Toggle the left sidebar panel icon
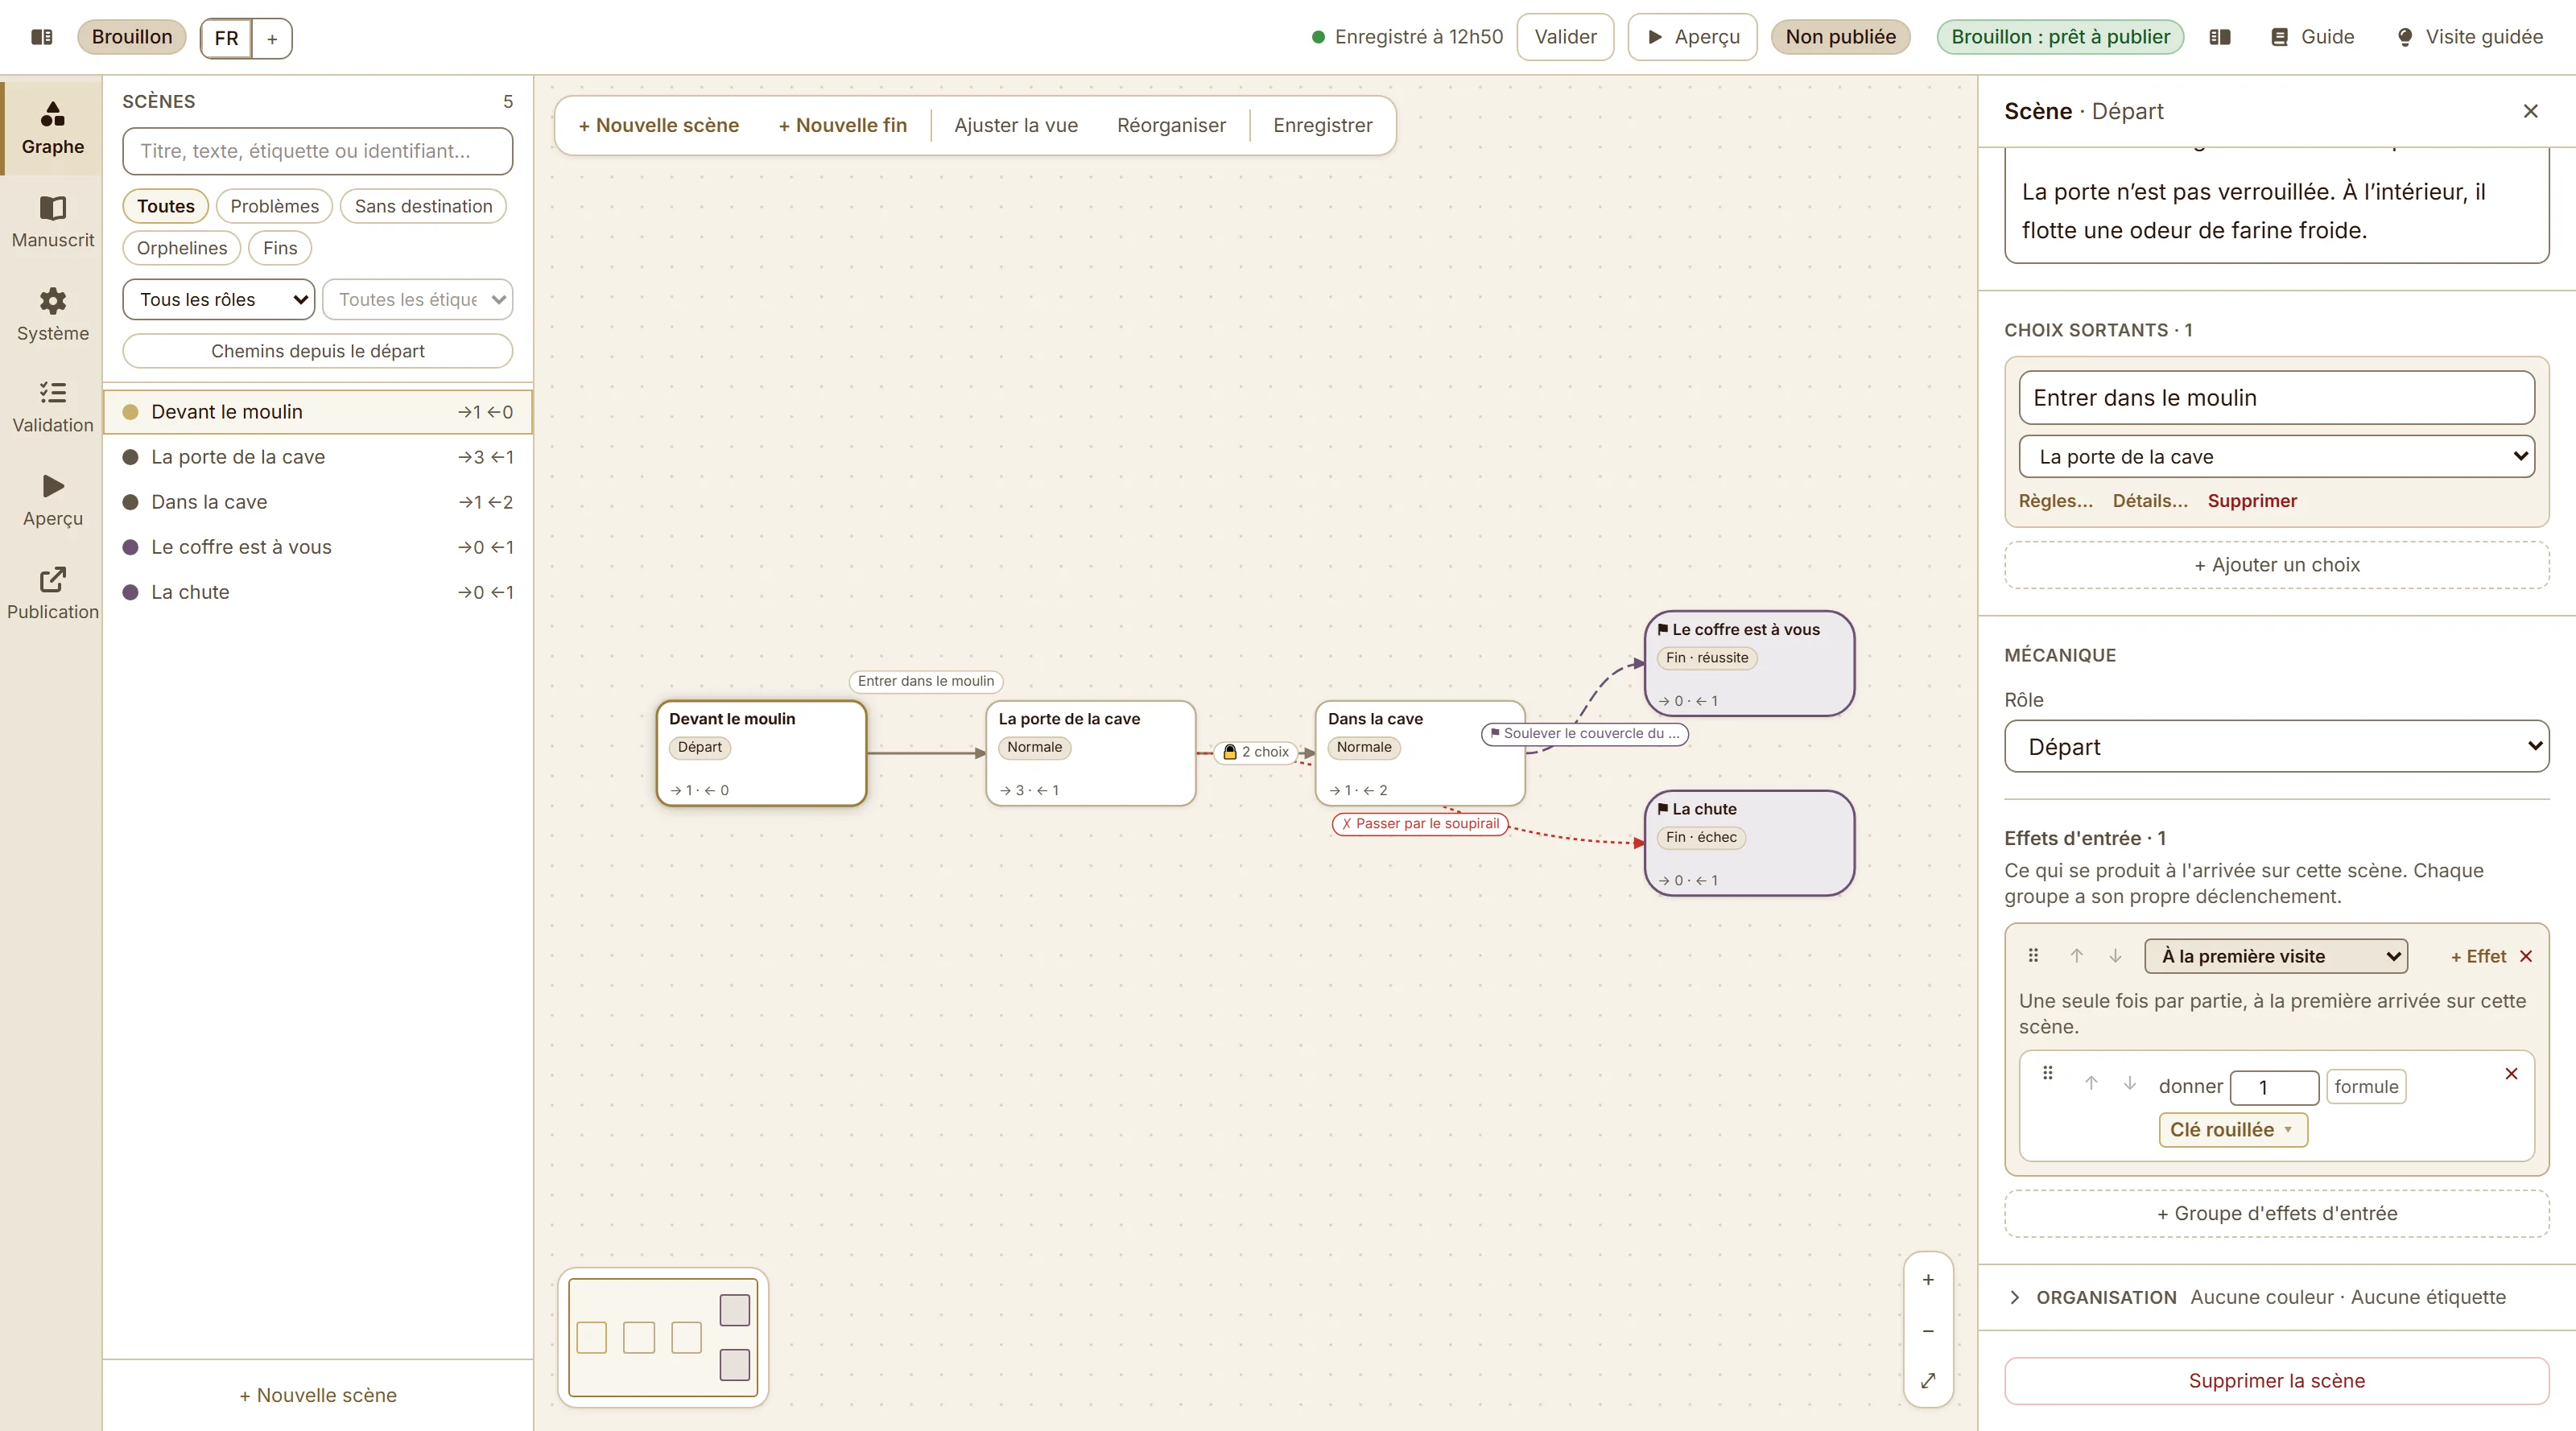 (x=42, y=37)
